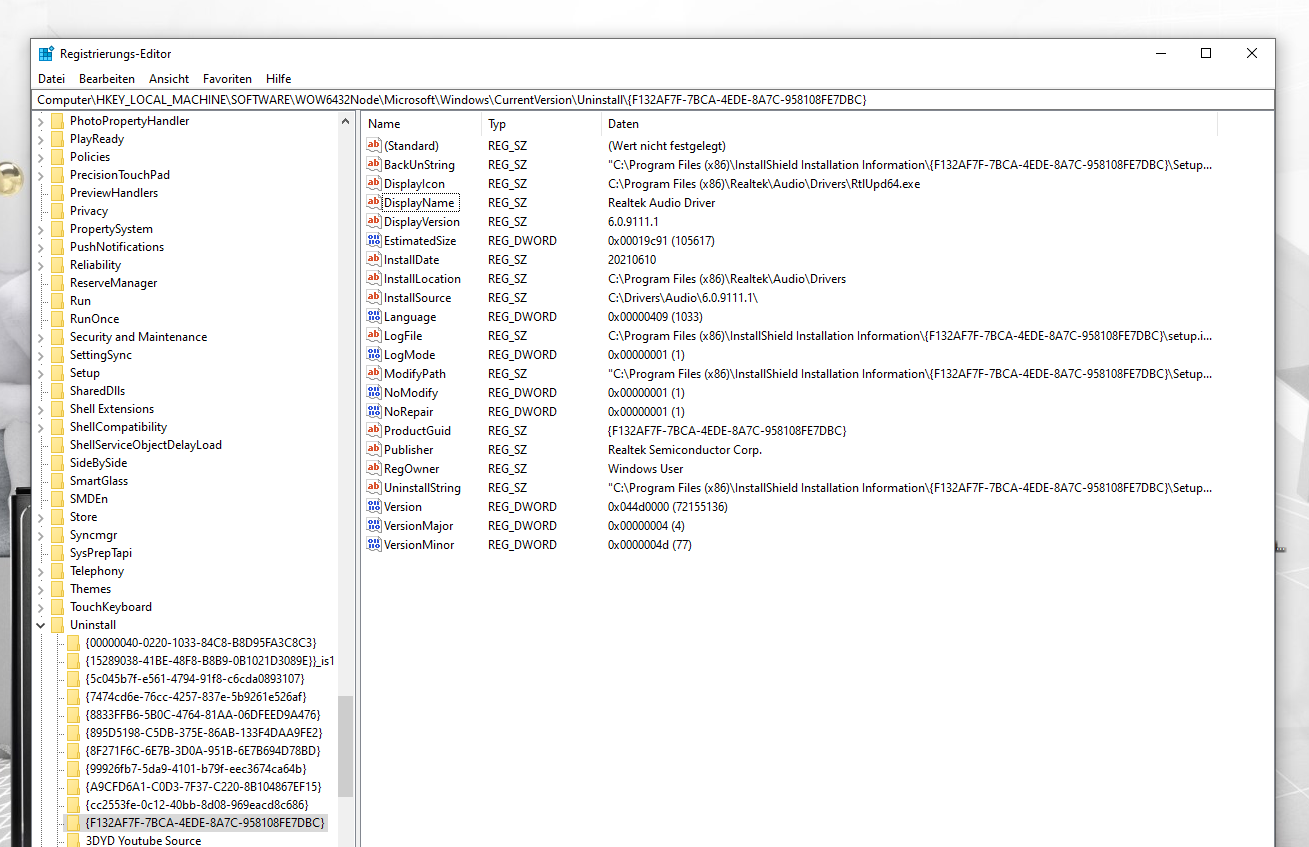Expand the Setup key arrow
The width and height of the screenshot is (1309, 847).
point(41,373)
